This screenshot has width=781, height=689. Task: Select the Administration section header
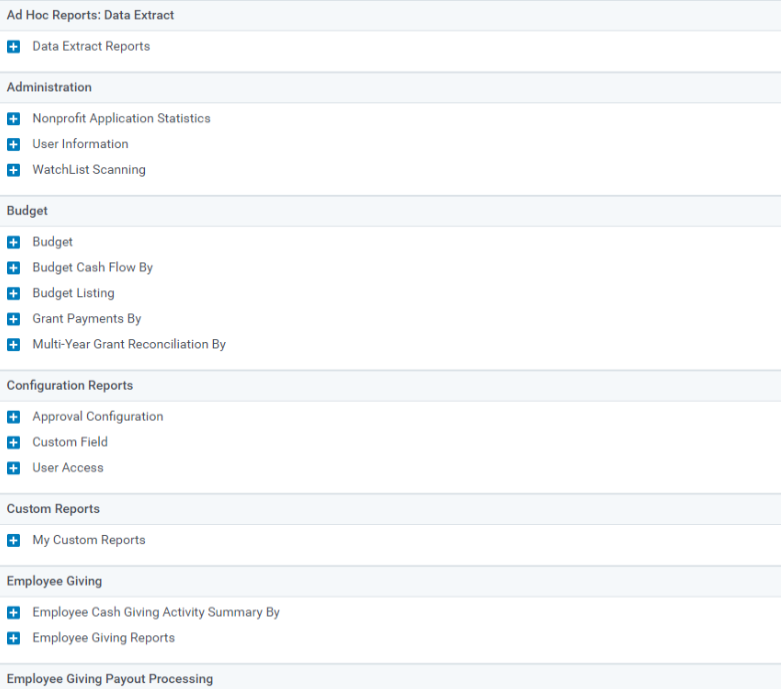tap(390, 87)
